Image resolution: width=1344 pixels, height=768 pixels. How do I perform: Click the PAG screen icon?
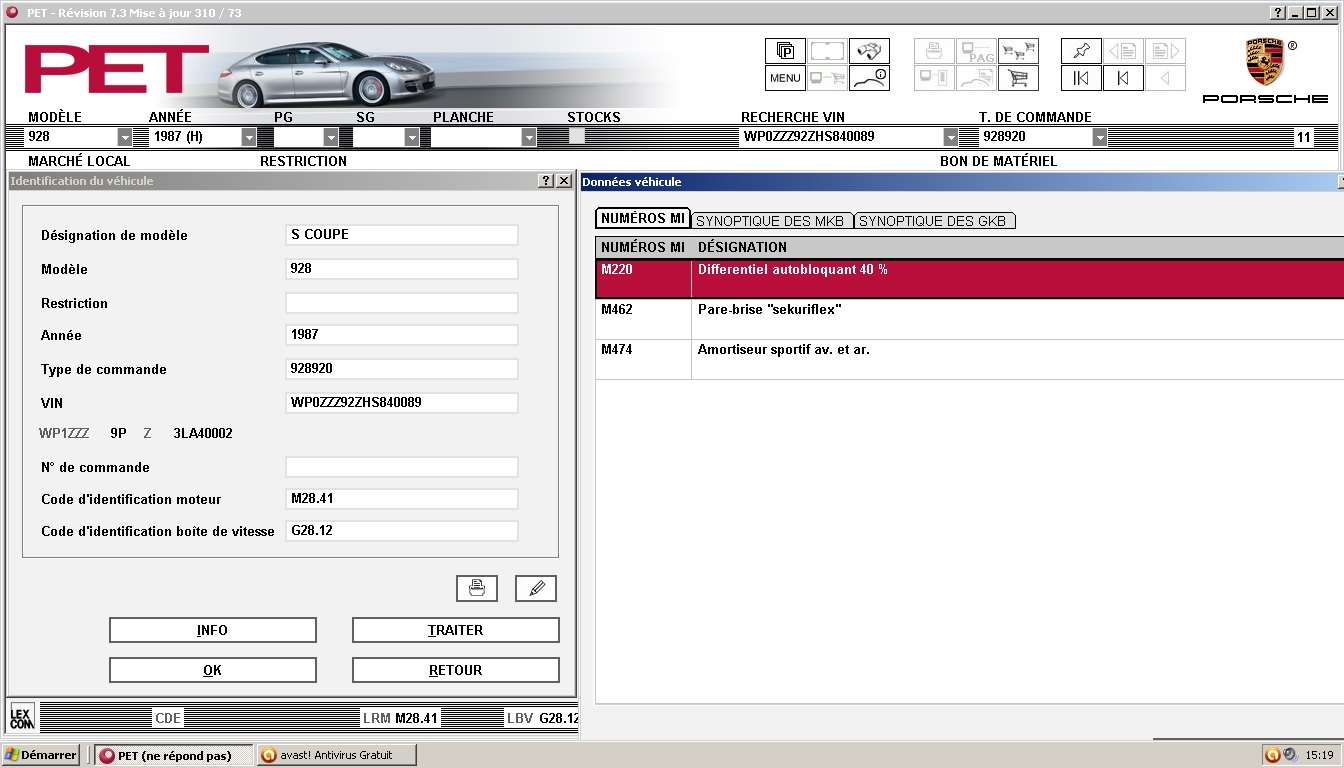pos(976,51)
